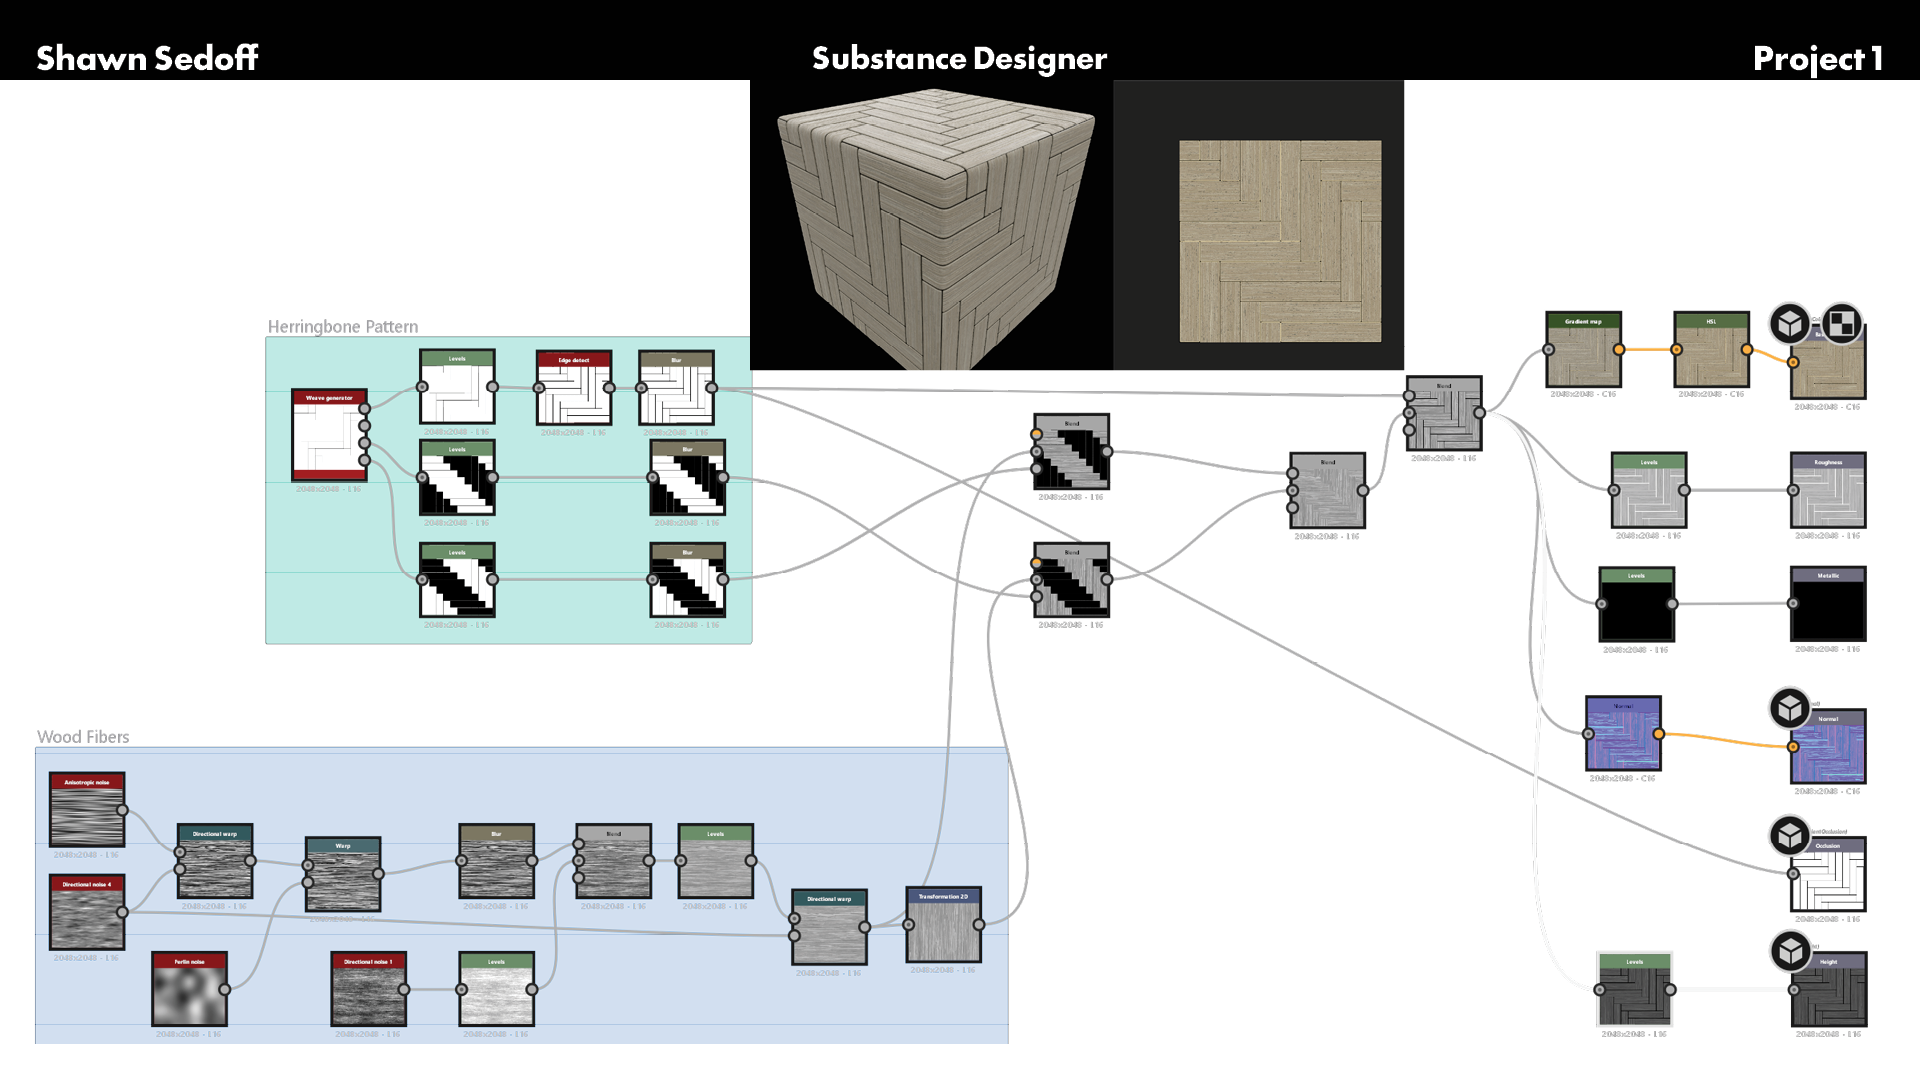1920x1080 pixels.
Task: Select the Blur node in Wood Fibers frame
Action: [x=496, y=861]
